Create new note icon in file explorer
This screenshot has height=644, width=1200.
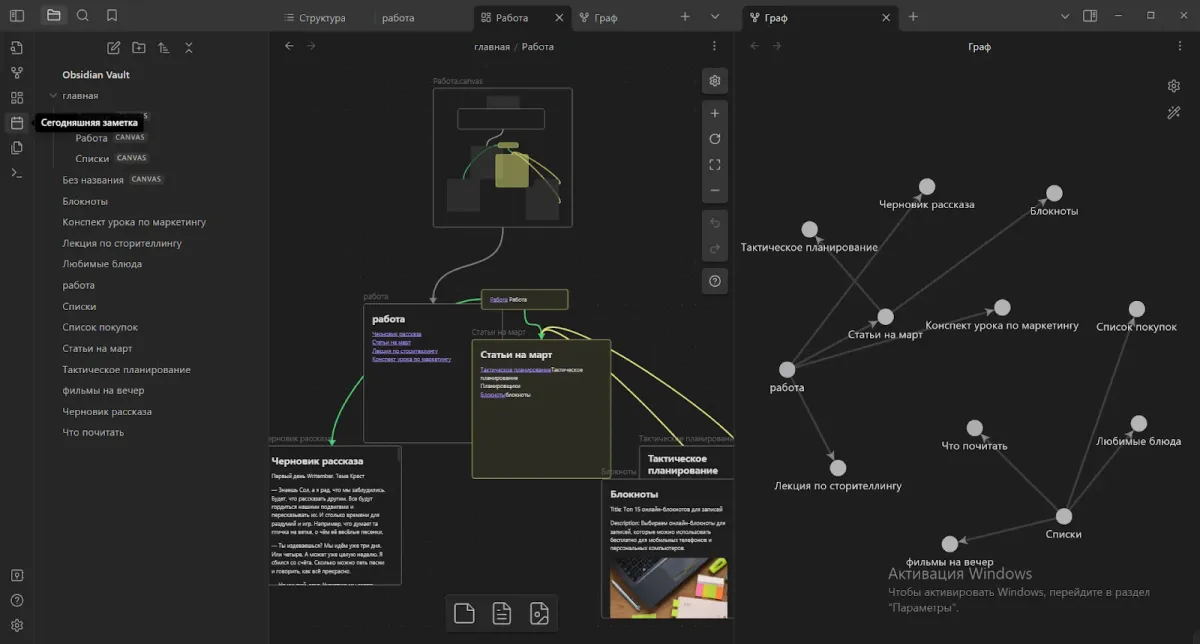113,48
